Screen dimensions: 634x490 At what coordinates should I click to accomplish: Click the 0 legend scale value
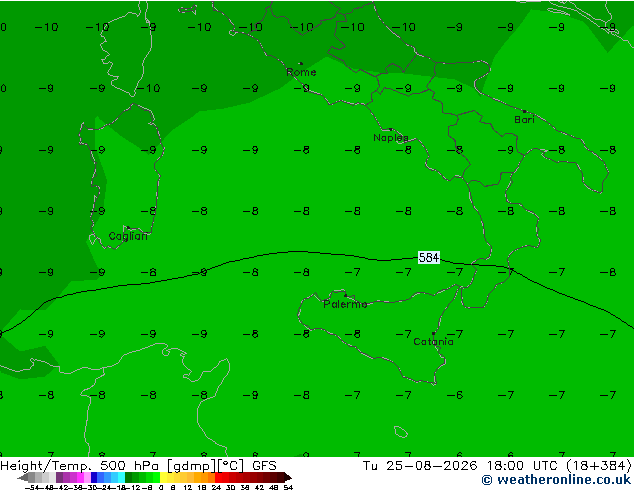161,488
